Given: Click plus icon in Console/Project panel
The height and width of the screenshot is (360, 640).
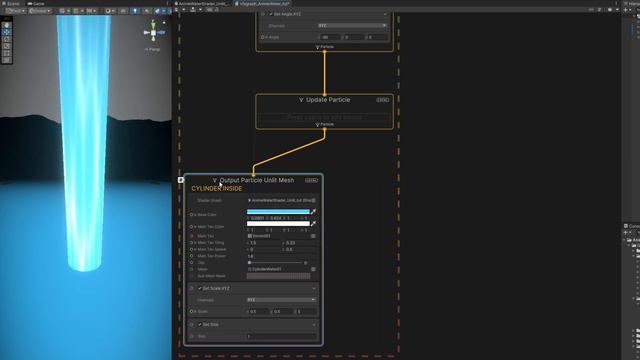Looking at the screenshot, I should (x=626, y=232).
